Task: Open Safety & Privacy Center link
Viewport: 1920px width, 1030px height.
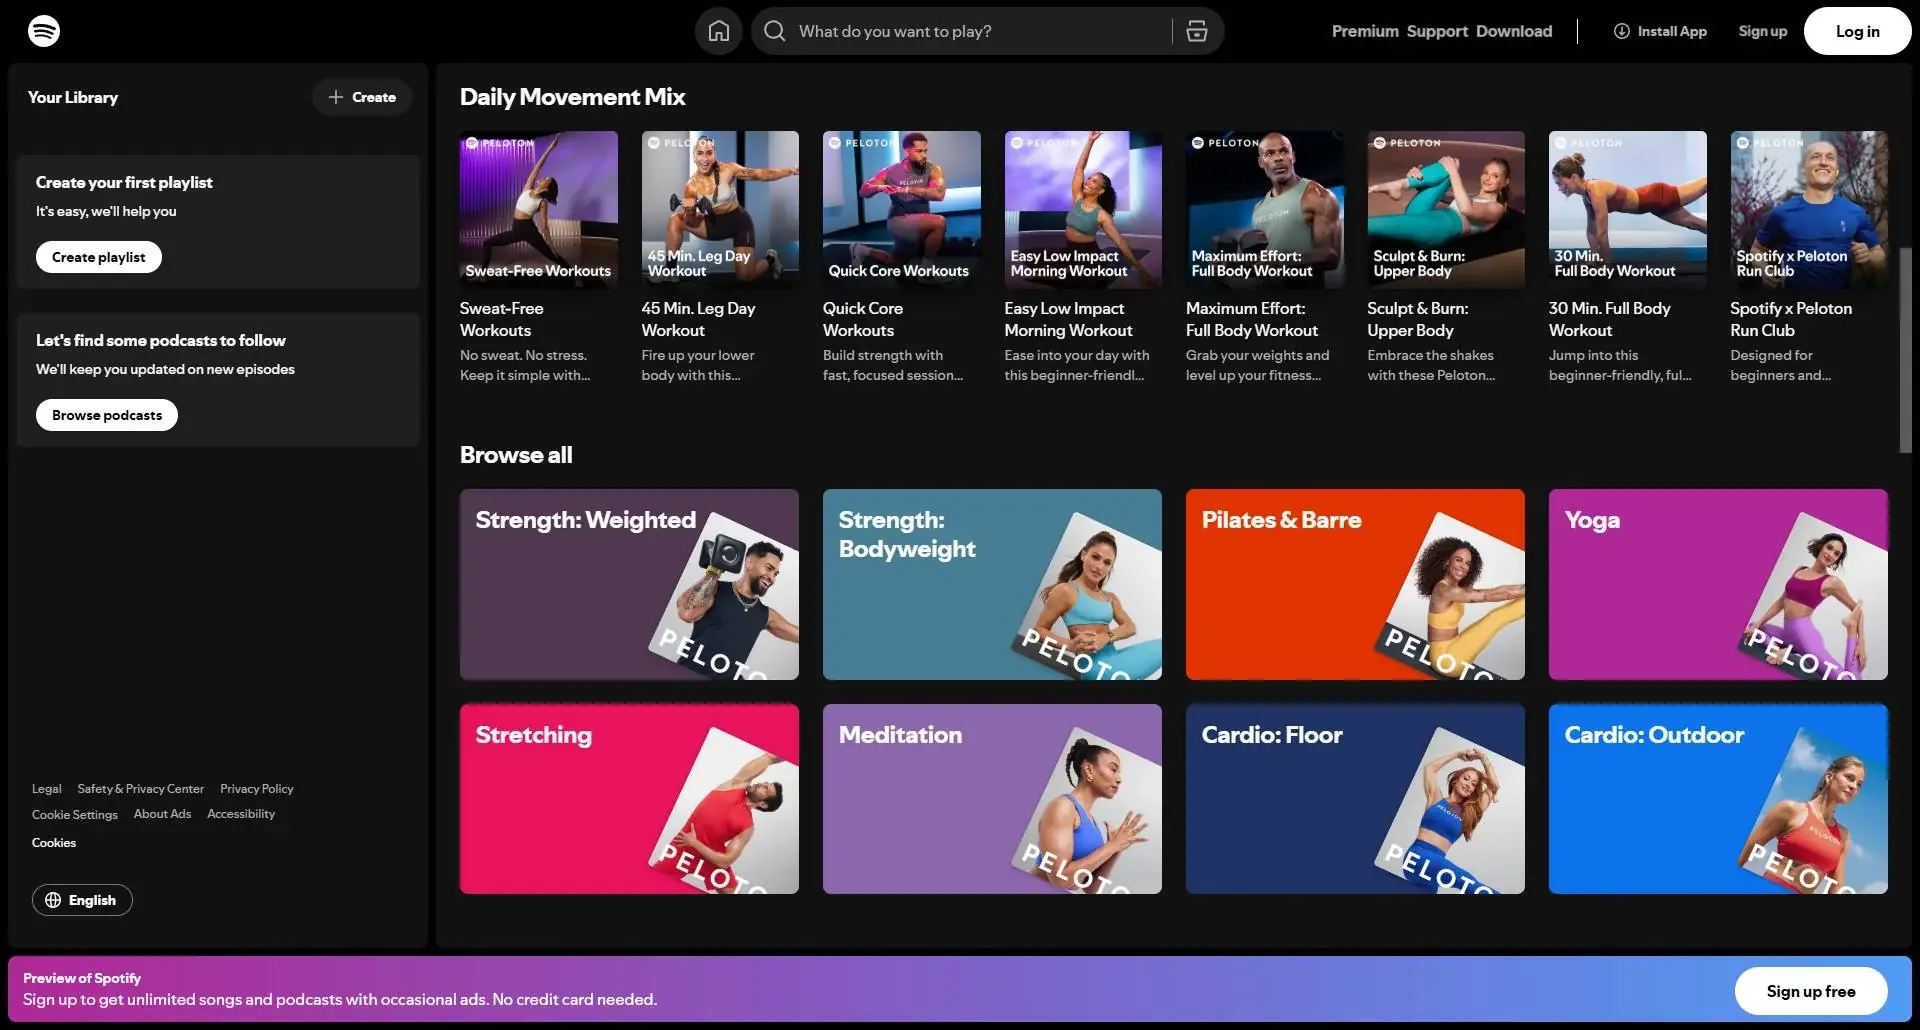Action: pos(140,789)
